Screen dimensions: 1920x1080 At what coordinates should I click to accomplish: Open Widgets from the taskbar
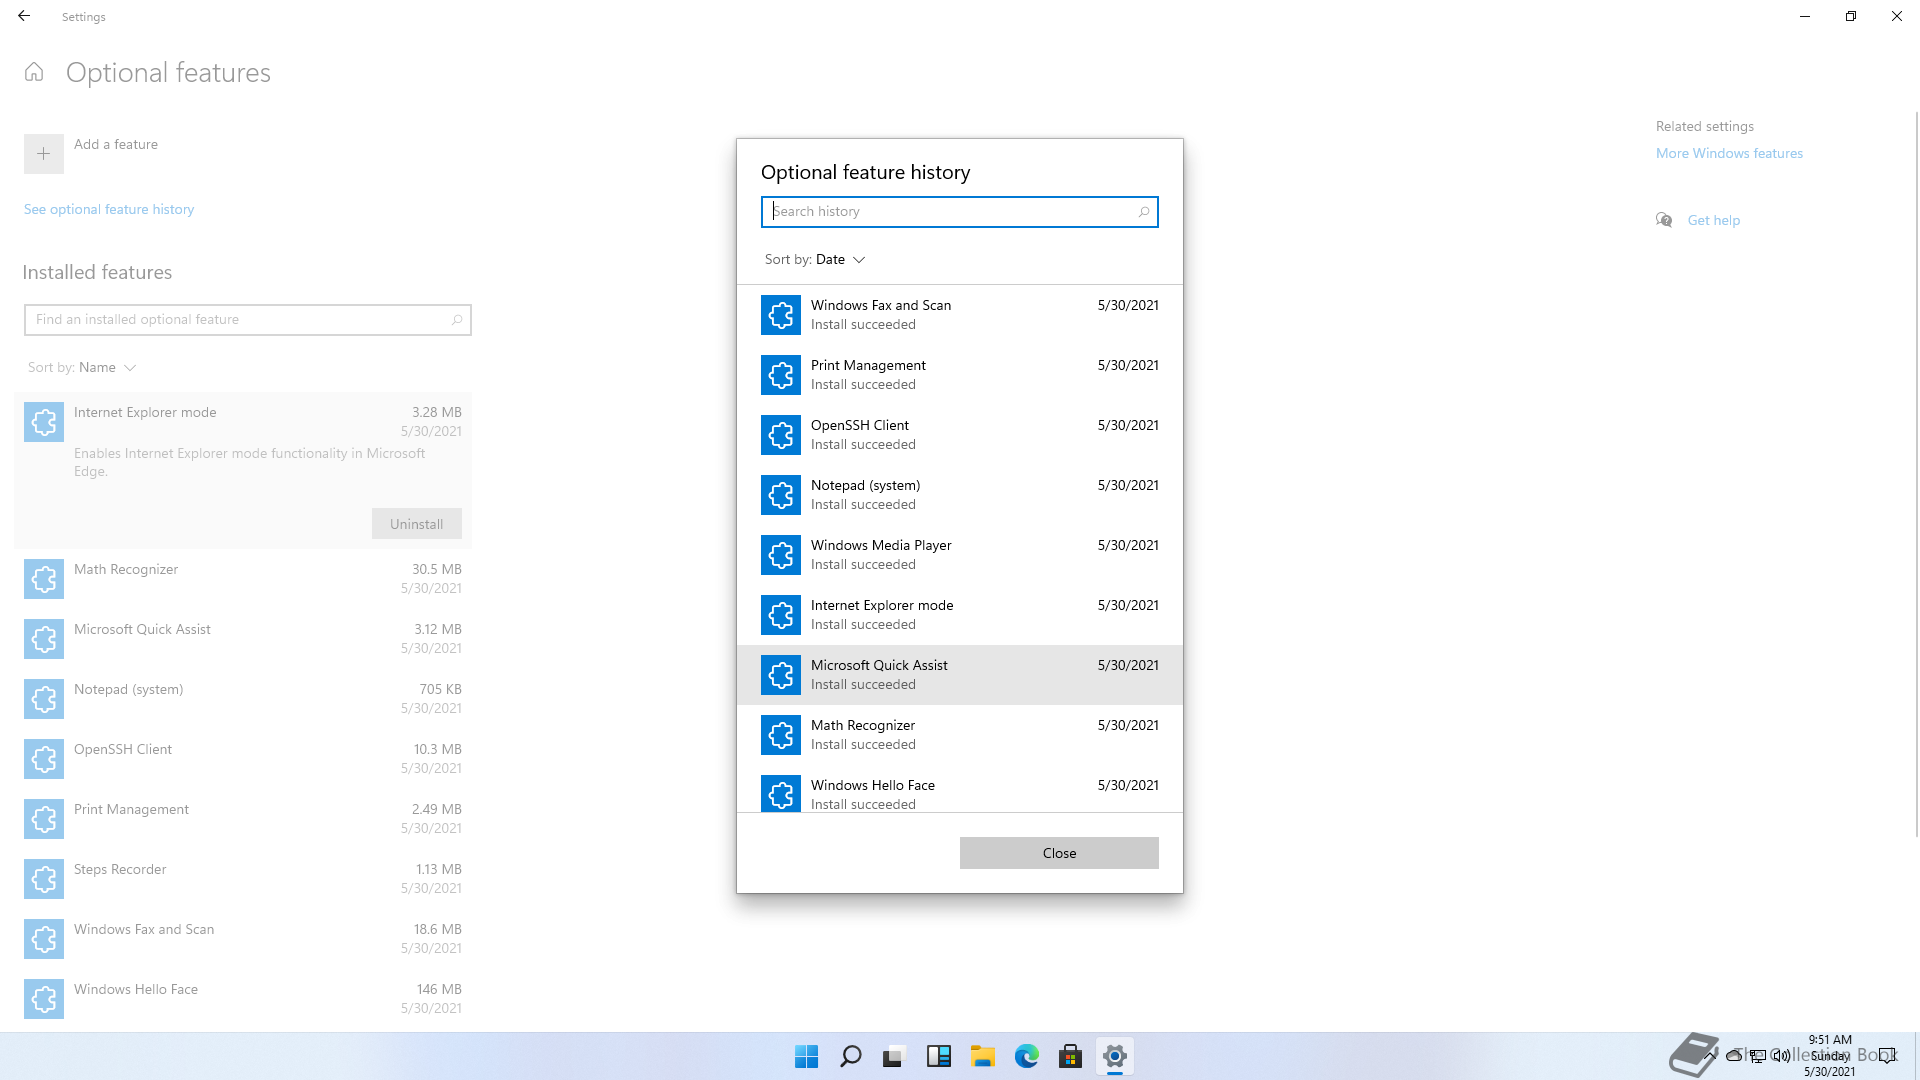[939, 1056]
